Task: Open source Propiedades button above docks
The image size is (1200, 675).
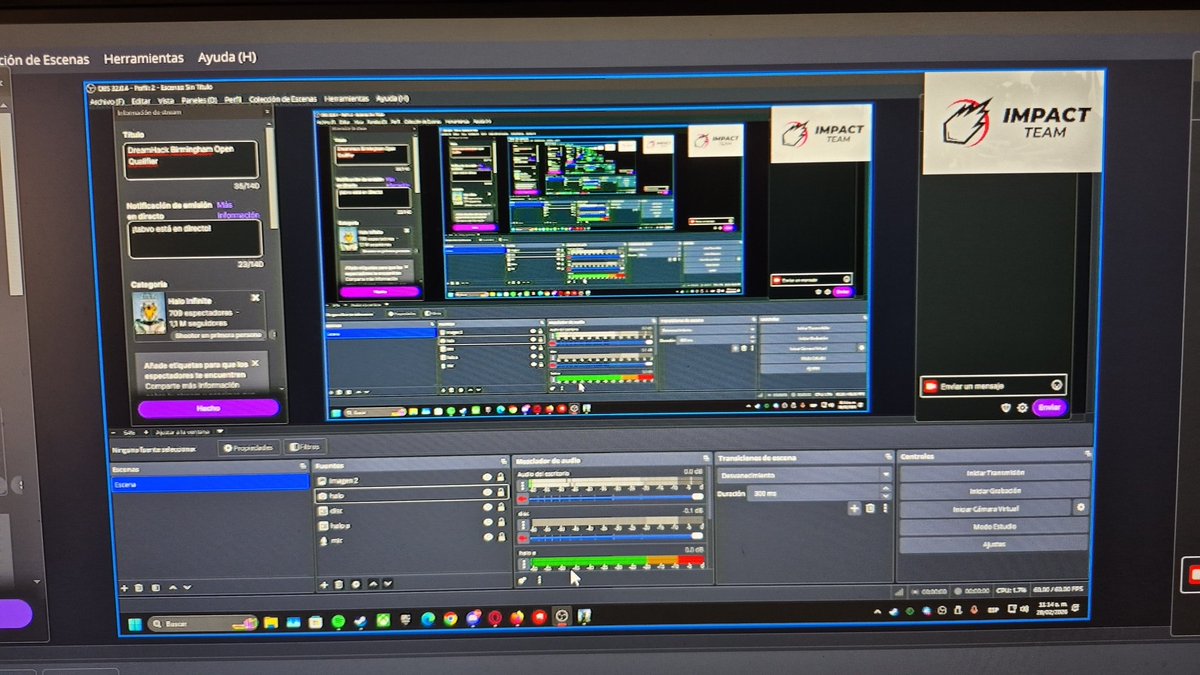Action: pos(250,448)
